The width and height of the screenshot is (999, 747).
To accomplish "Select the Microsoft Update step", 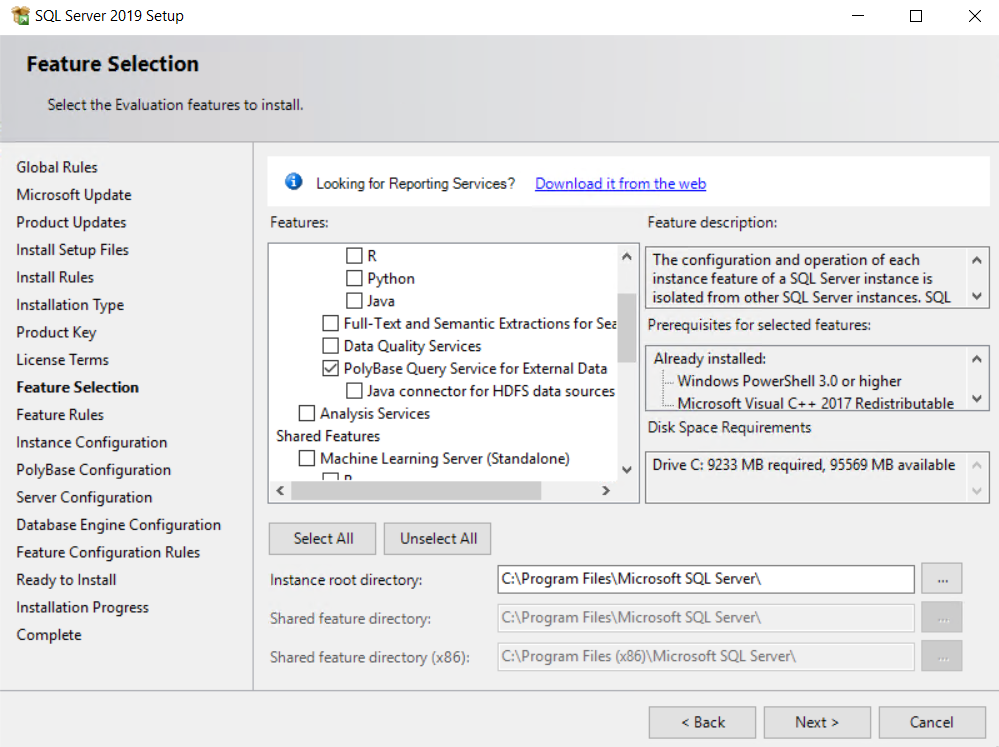I will 74,194.
